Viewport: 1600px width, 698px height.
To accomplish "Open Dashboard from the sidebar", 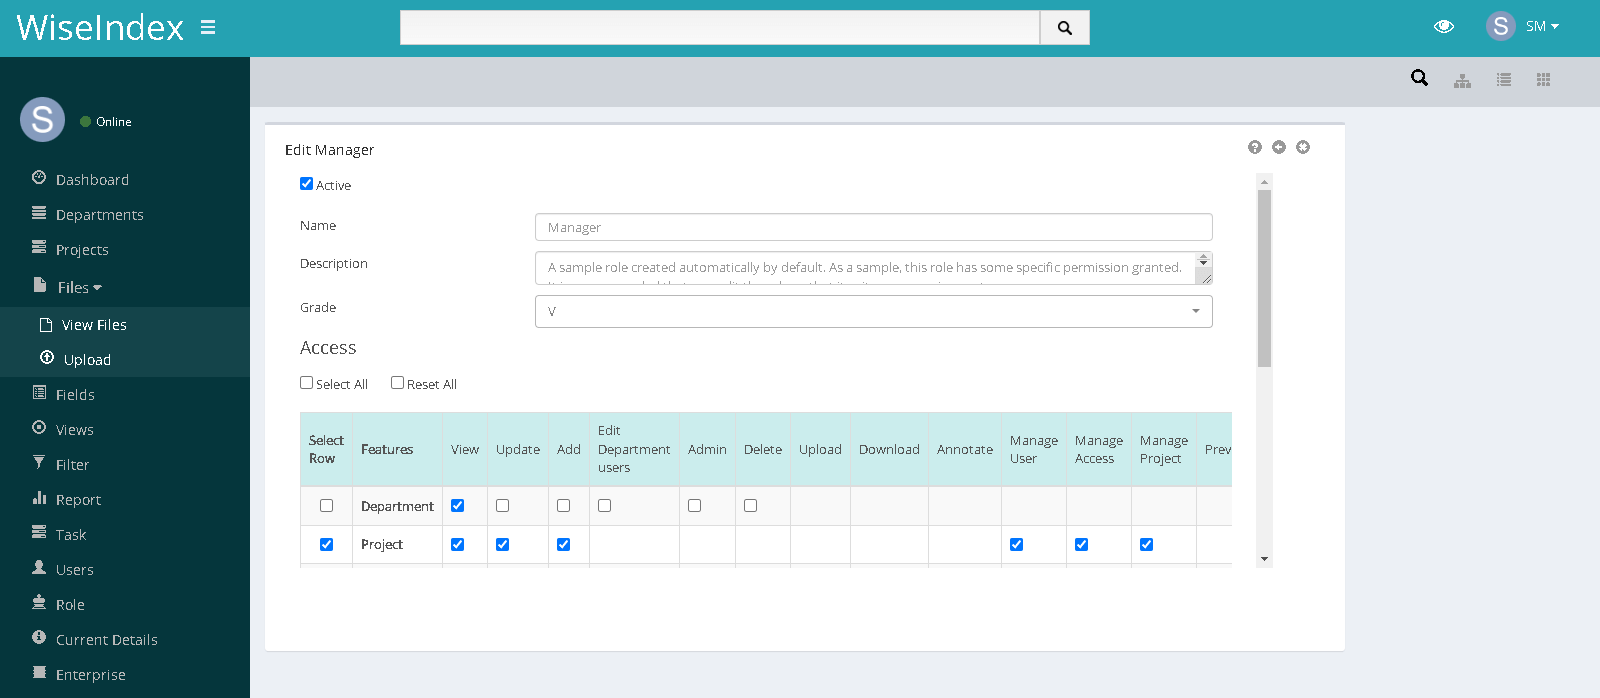I will coord(92,180).
